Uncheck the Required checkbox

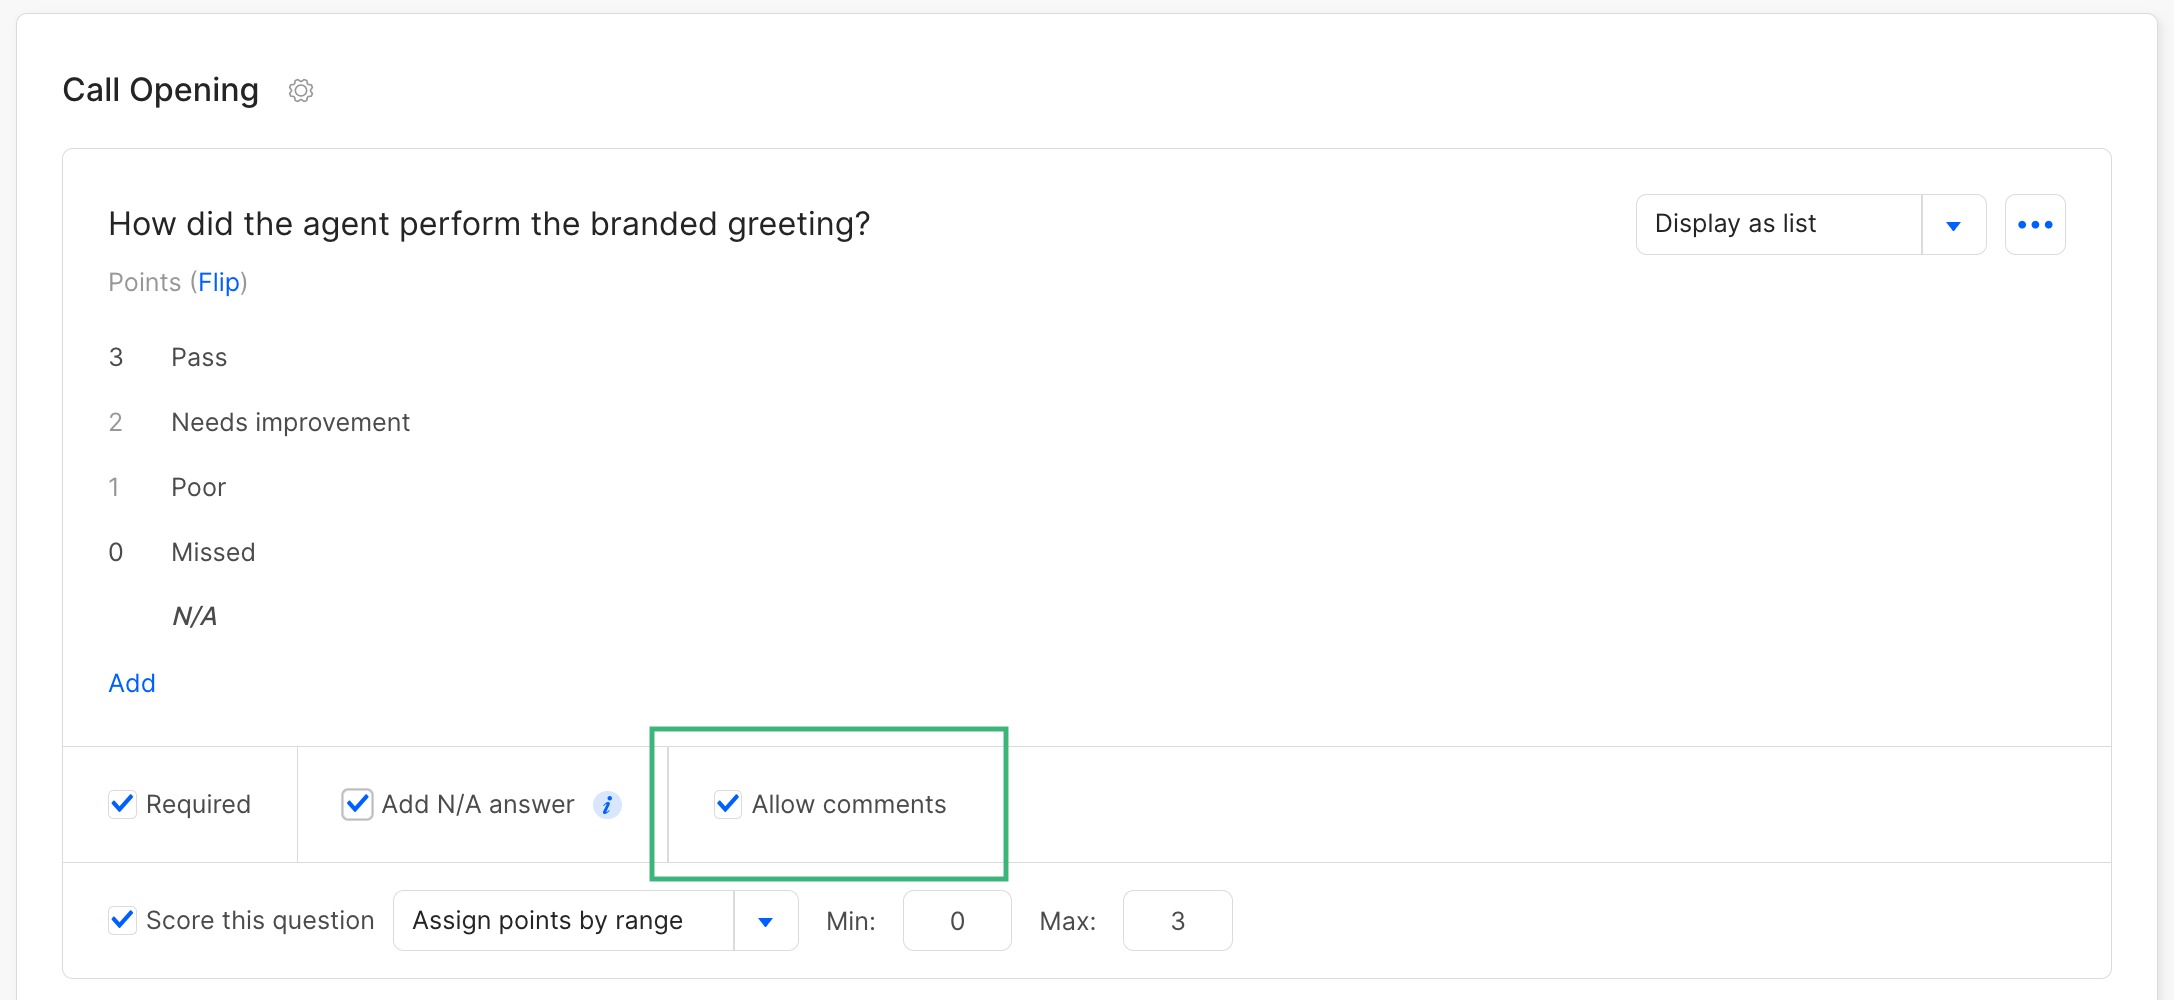click(x=122, y=803)
